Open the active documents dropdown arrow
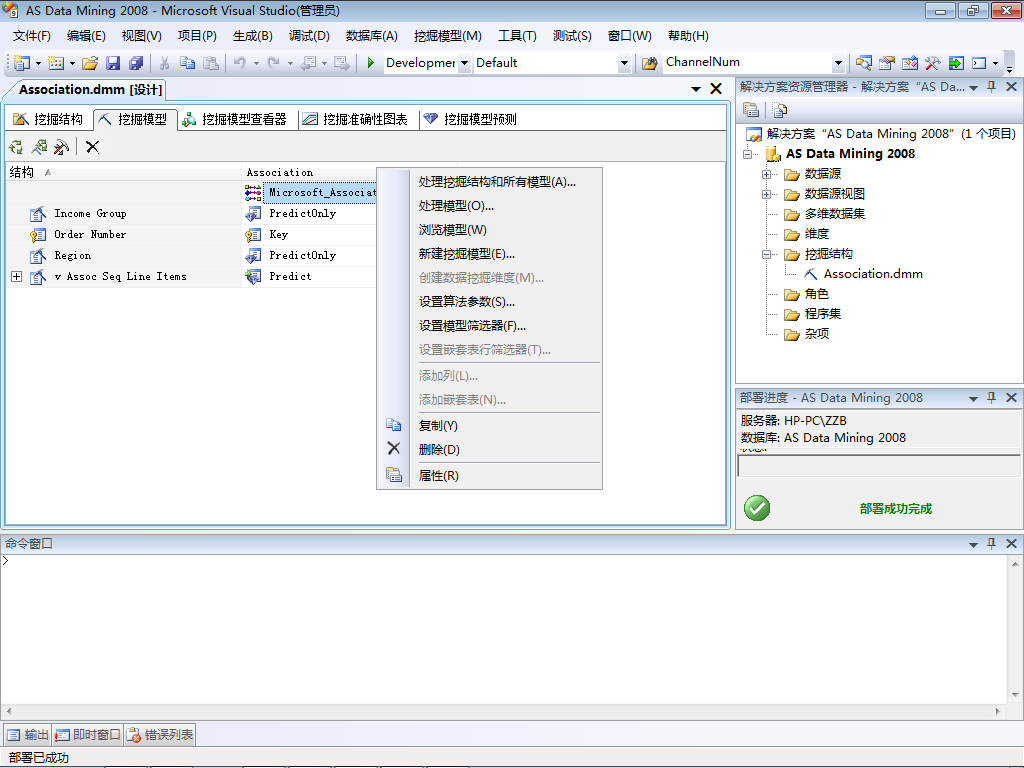The width and height of the screenshot is (1024, 768). [x=696, y=89]
